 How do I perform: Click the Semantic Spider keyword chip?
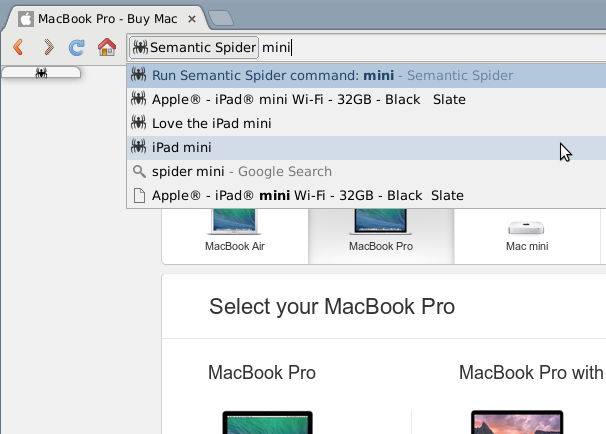point(194,47)
